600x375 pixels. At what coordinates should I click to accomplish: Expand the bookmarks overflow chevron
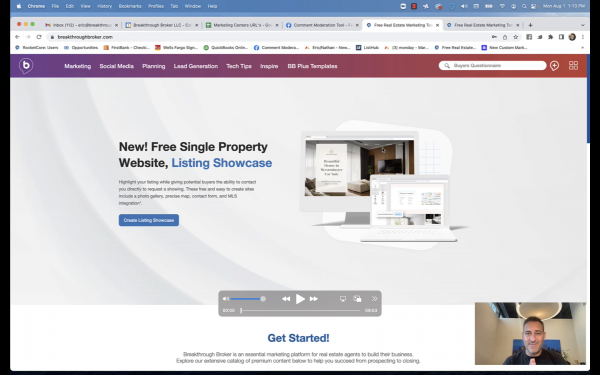582,48
